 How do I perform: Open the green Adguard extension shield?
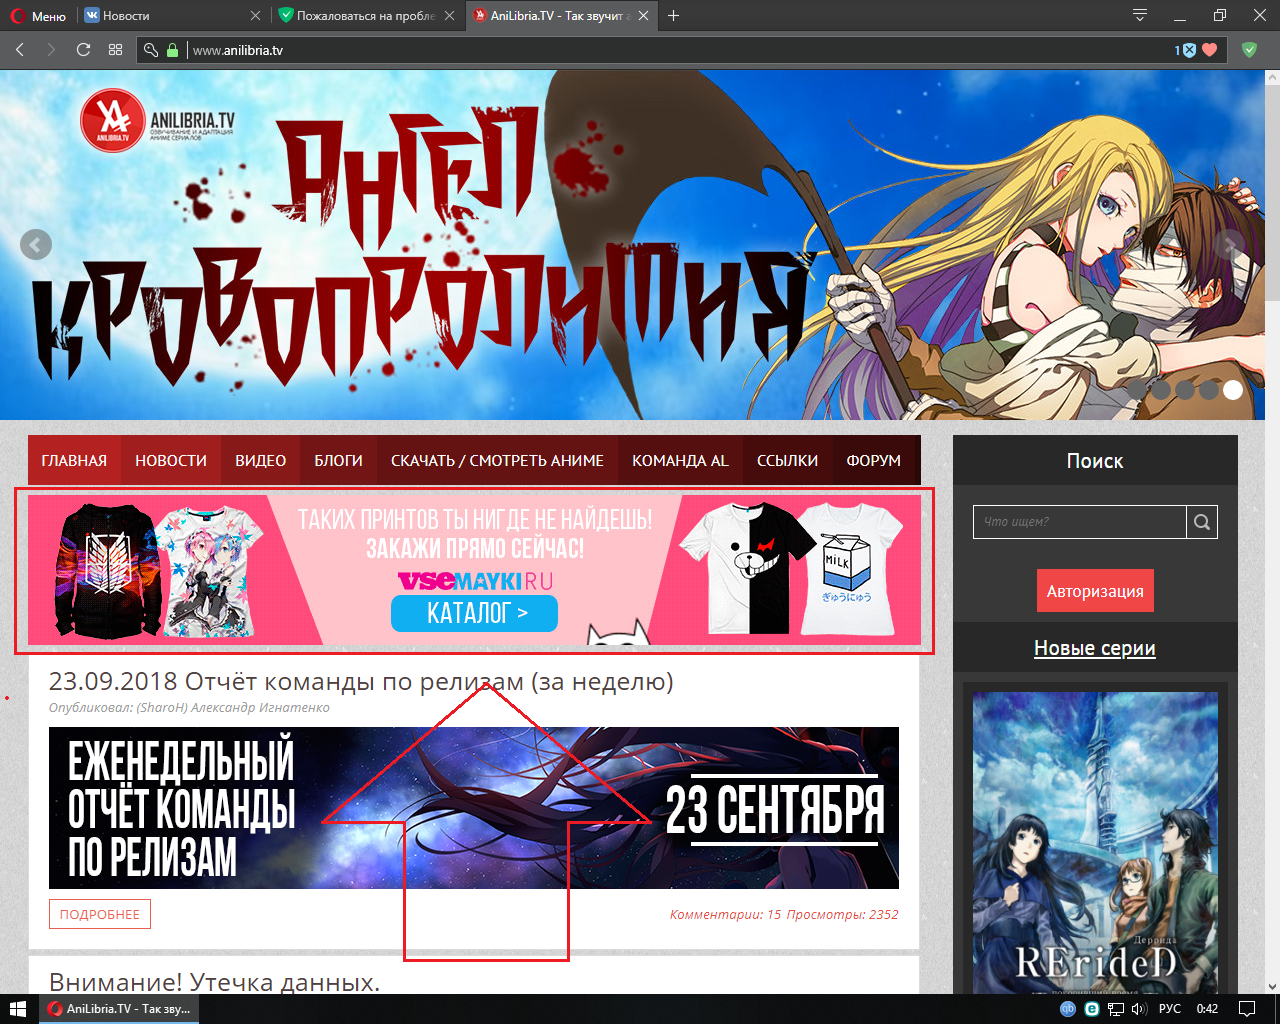(x=1248, y=48)
